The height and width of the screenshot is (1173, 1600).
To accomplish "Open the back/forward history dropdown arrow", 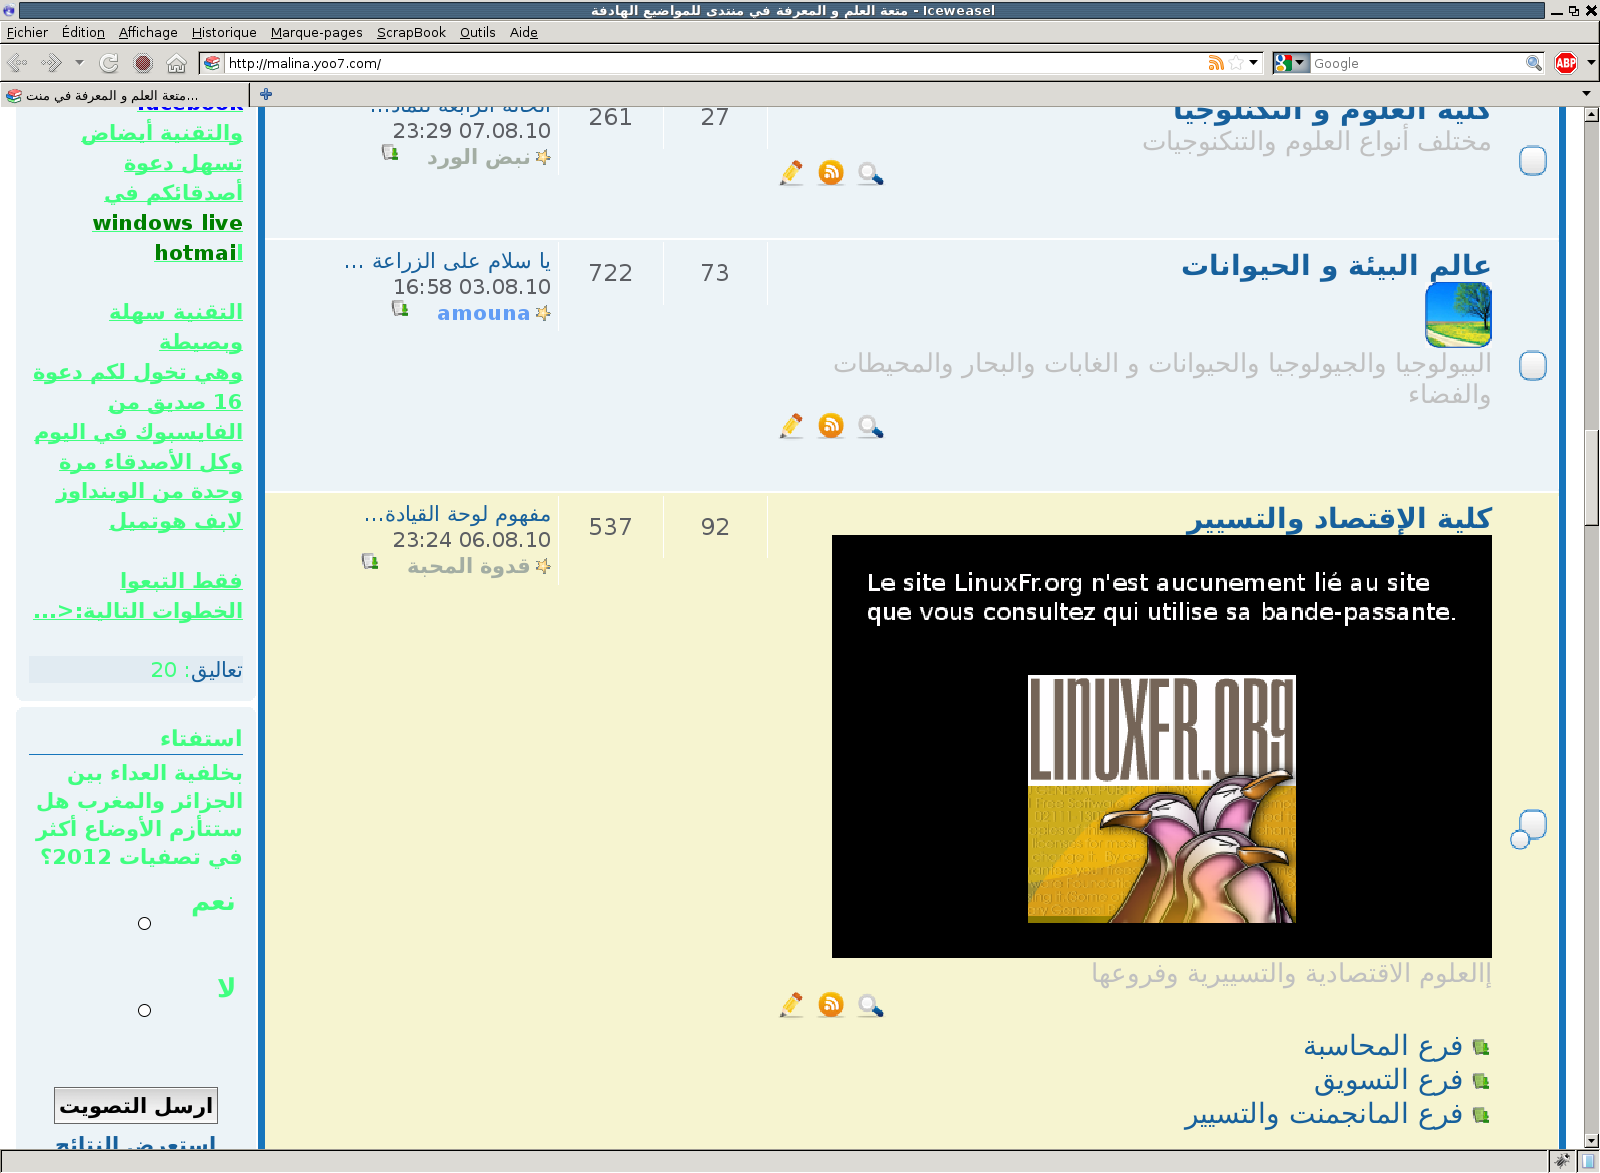I will click(79, 64).
